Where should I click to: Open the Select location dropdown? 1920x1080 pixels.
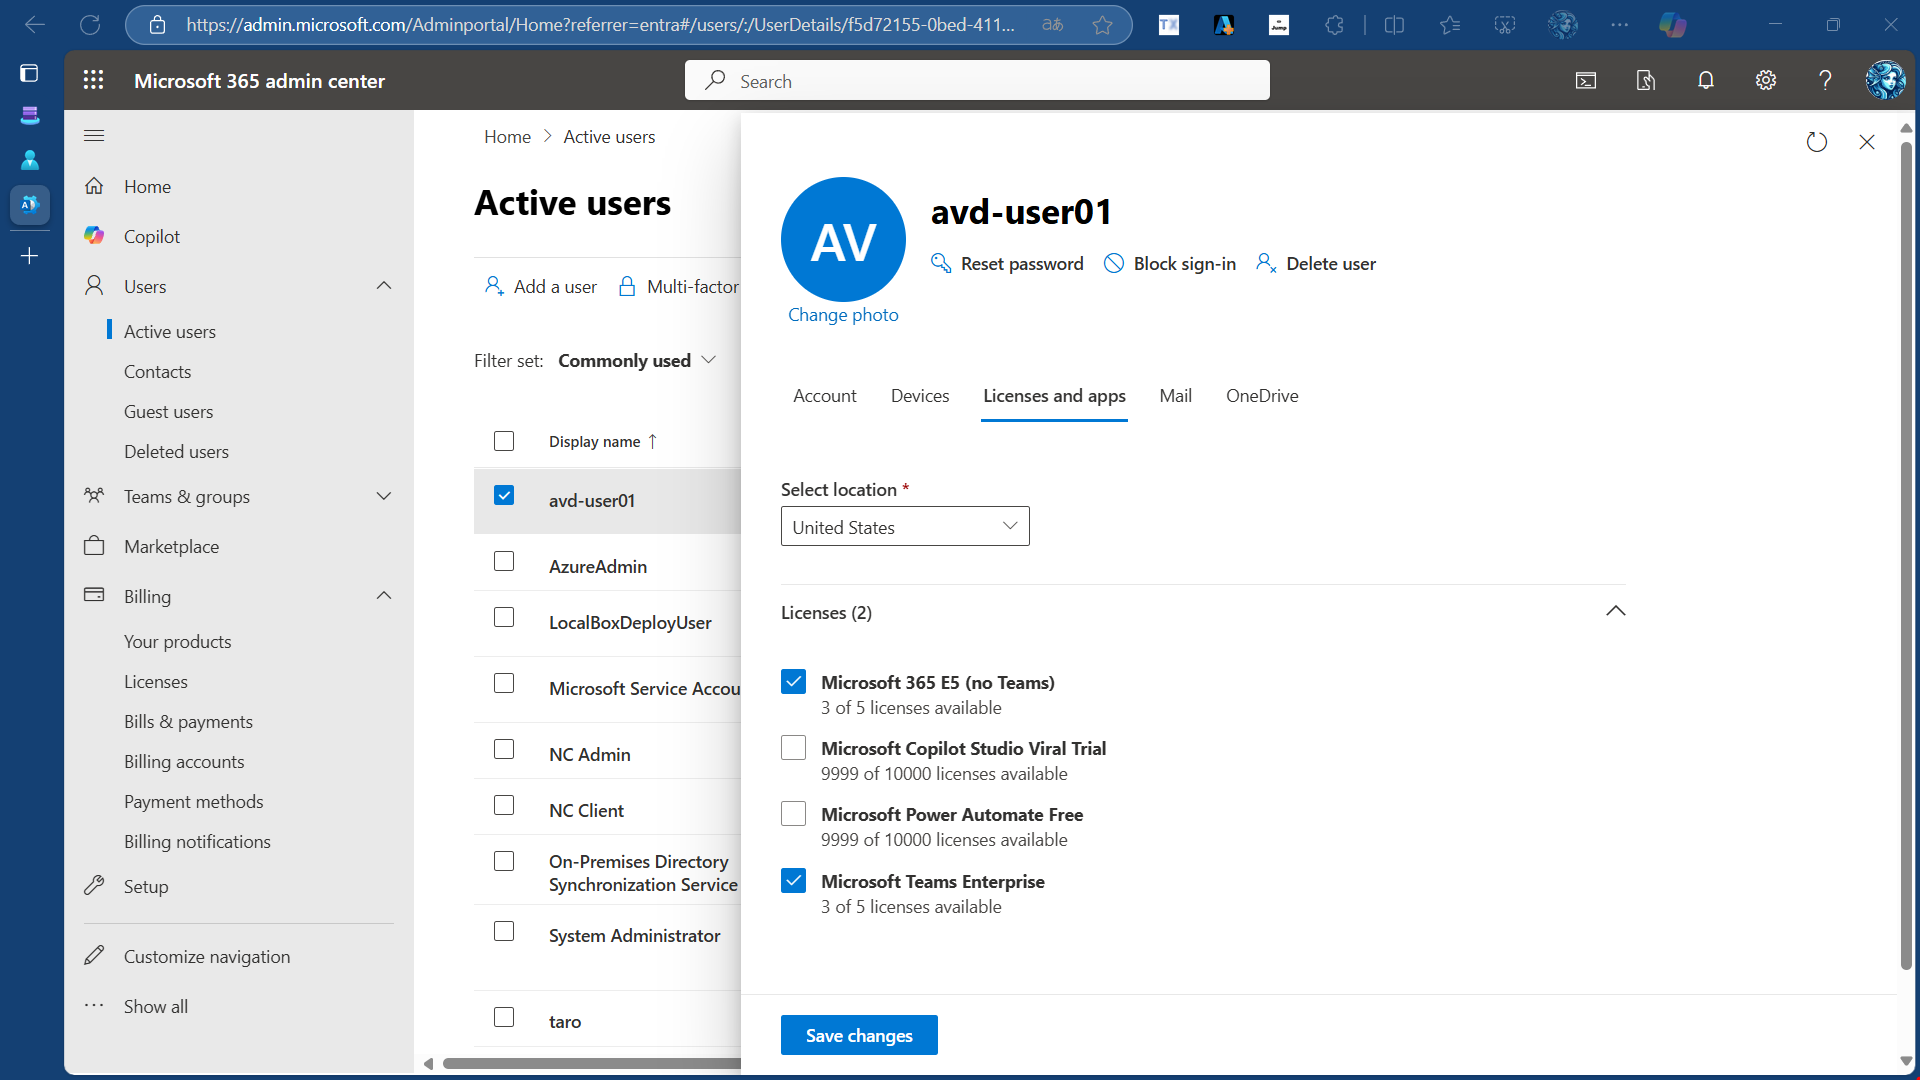(904, 526)
